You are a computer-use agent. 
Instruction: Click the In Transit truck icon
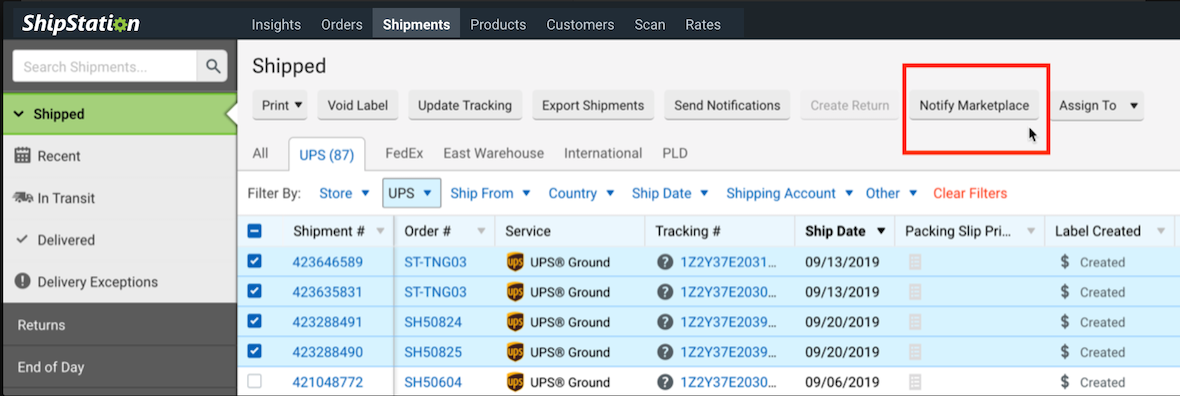[x=23, y=198]
